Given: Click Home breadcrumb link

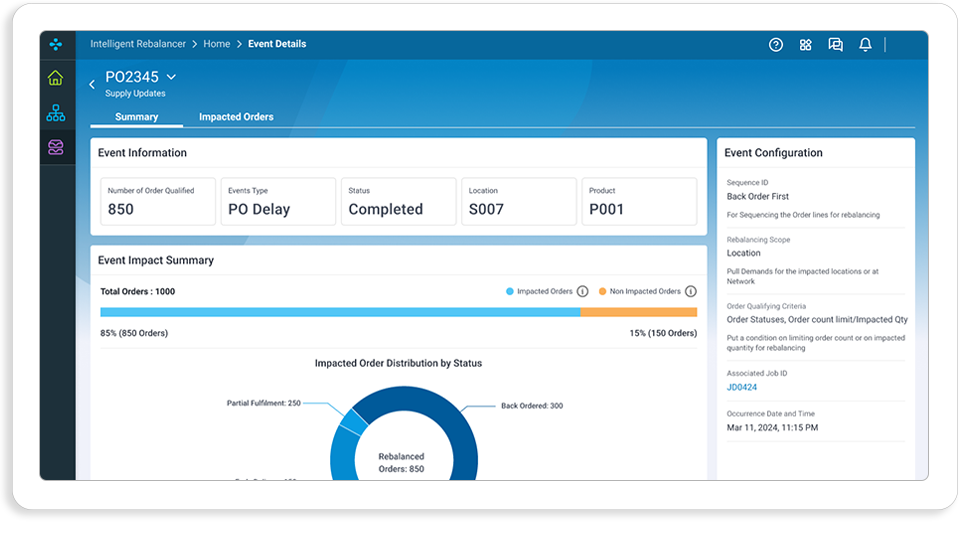Looking at the screenshot, I should pyautogui.click(x=217, y=44).
